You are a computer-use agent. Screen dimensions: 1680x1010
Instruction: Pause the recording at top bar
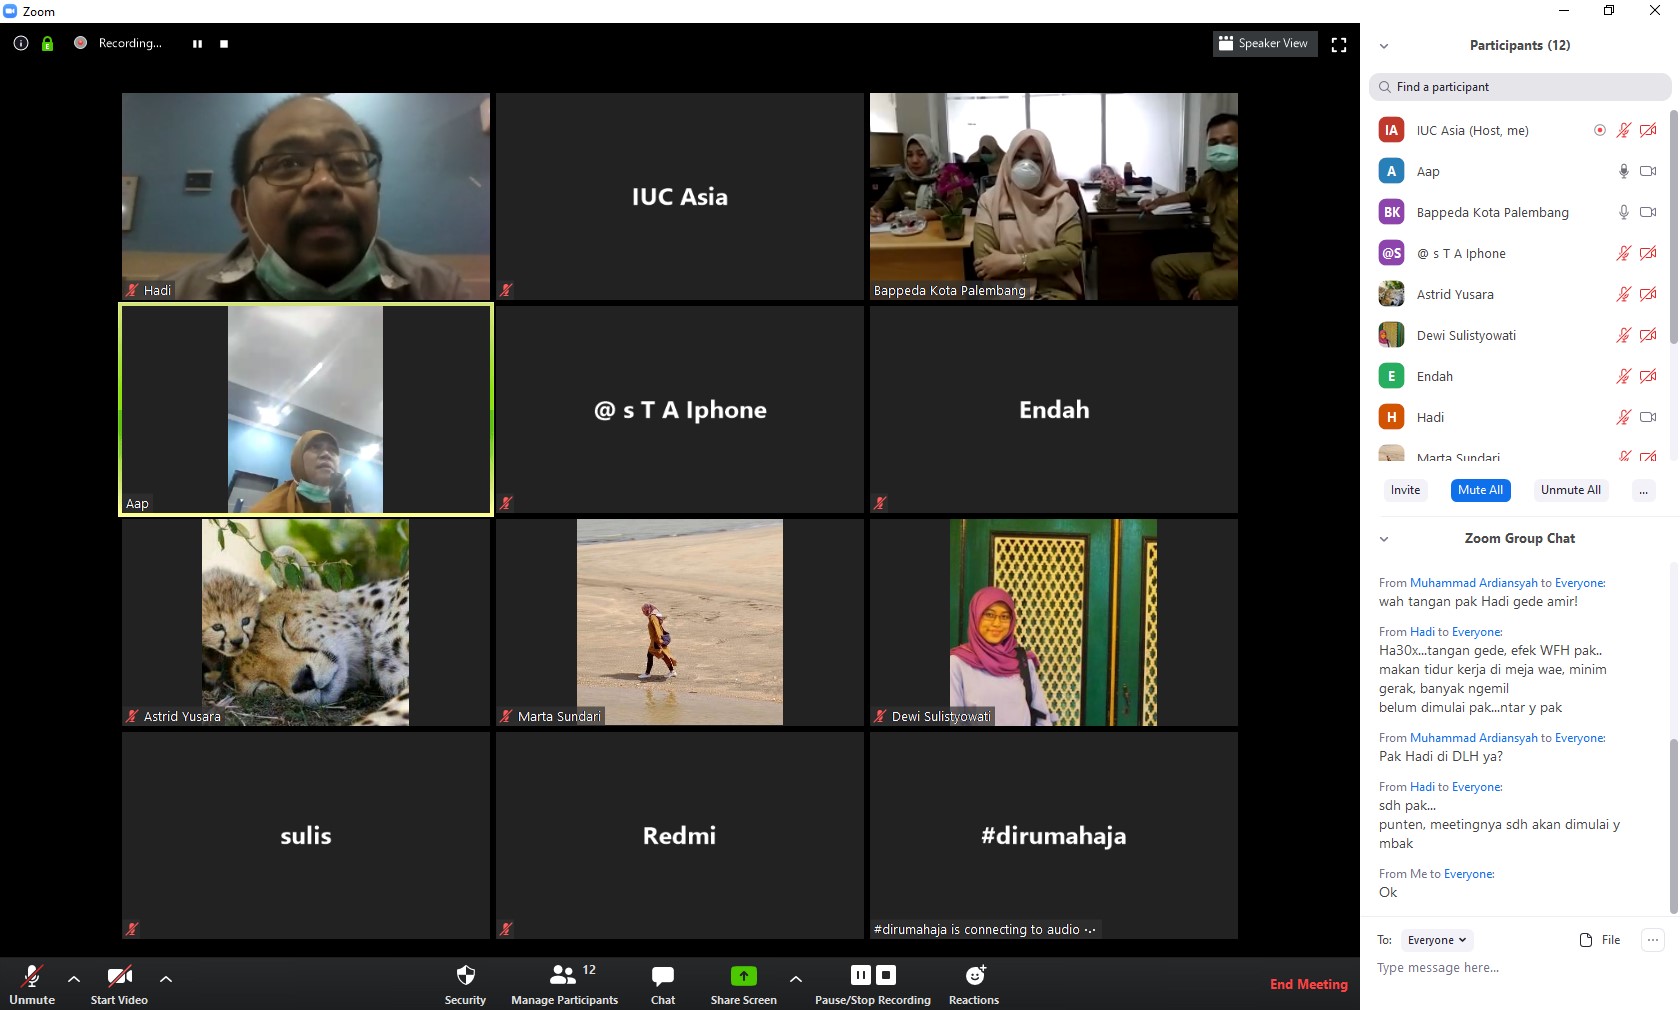coord(198,44)
